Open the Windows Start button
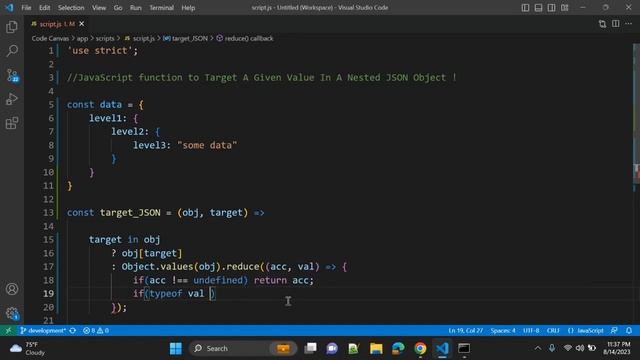Viewport: 640px width, 360px height. point(176,349)
